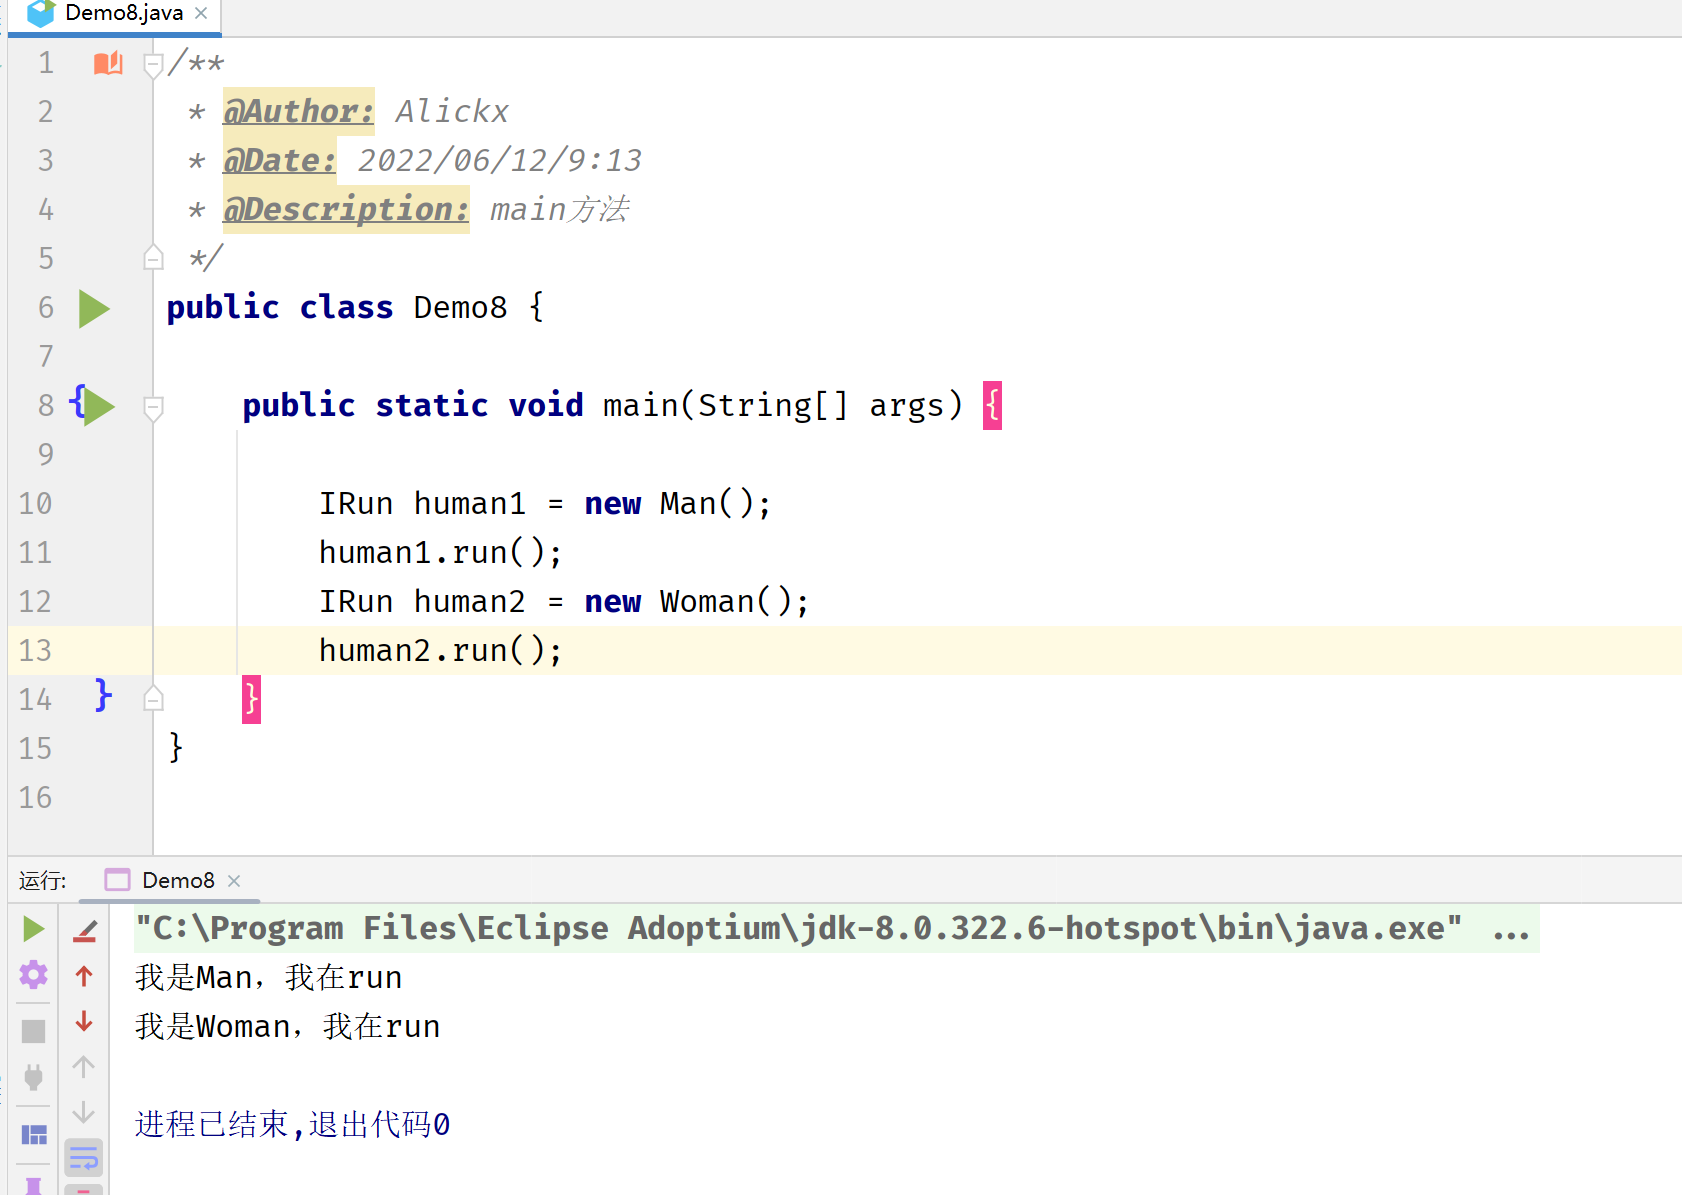Click console output 我是Man，我在run

[x=268, y=977]
